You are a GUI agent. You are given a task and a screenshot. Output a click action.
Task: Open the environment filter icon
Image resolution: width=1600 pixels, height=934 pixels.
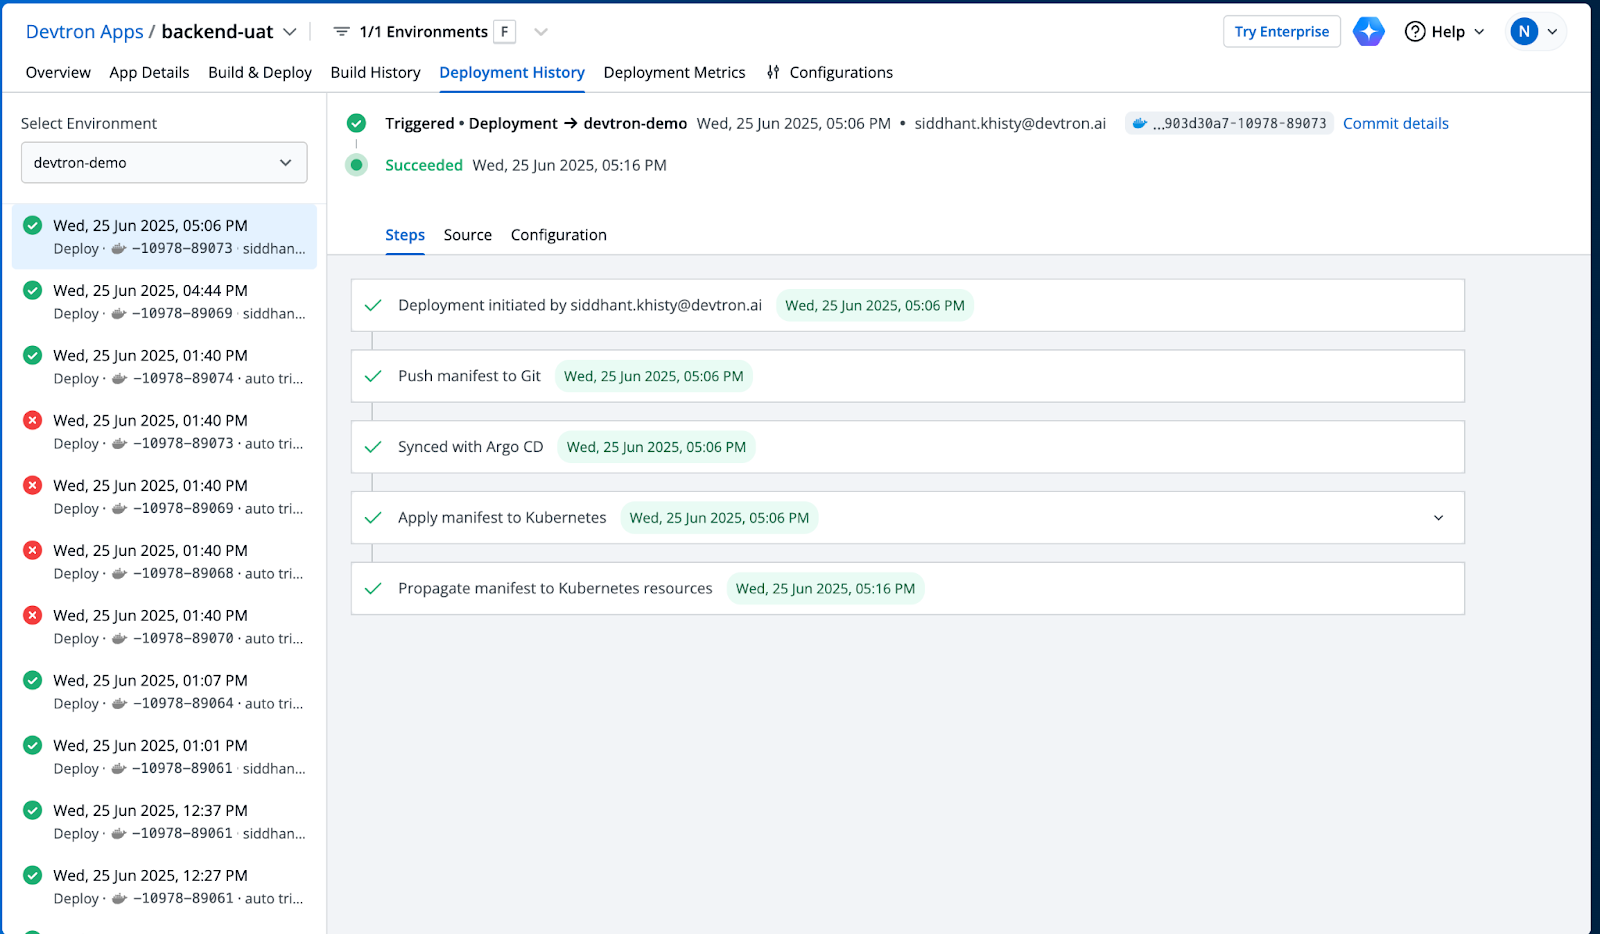(x=340, y=31)
